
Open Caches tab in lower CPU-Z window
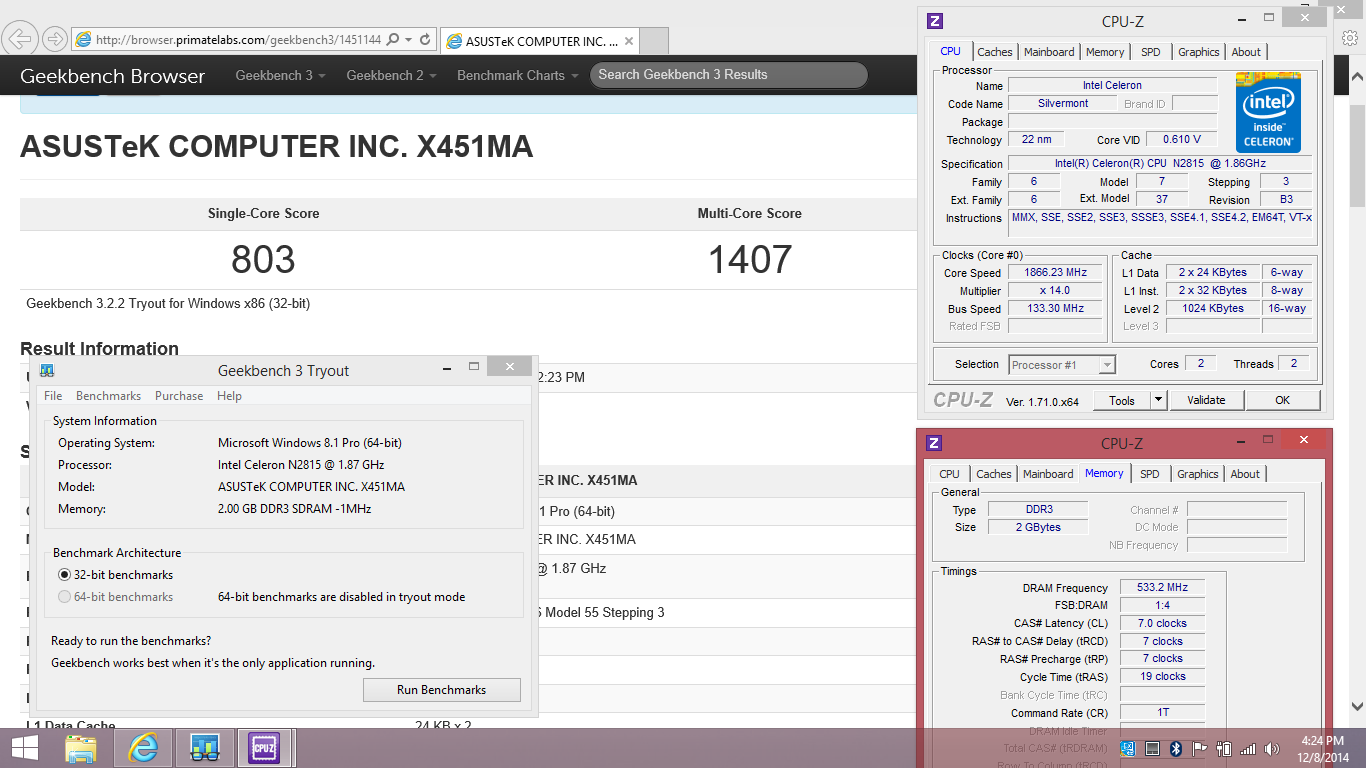tap(993, 474)
